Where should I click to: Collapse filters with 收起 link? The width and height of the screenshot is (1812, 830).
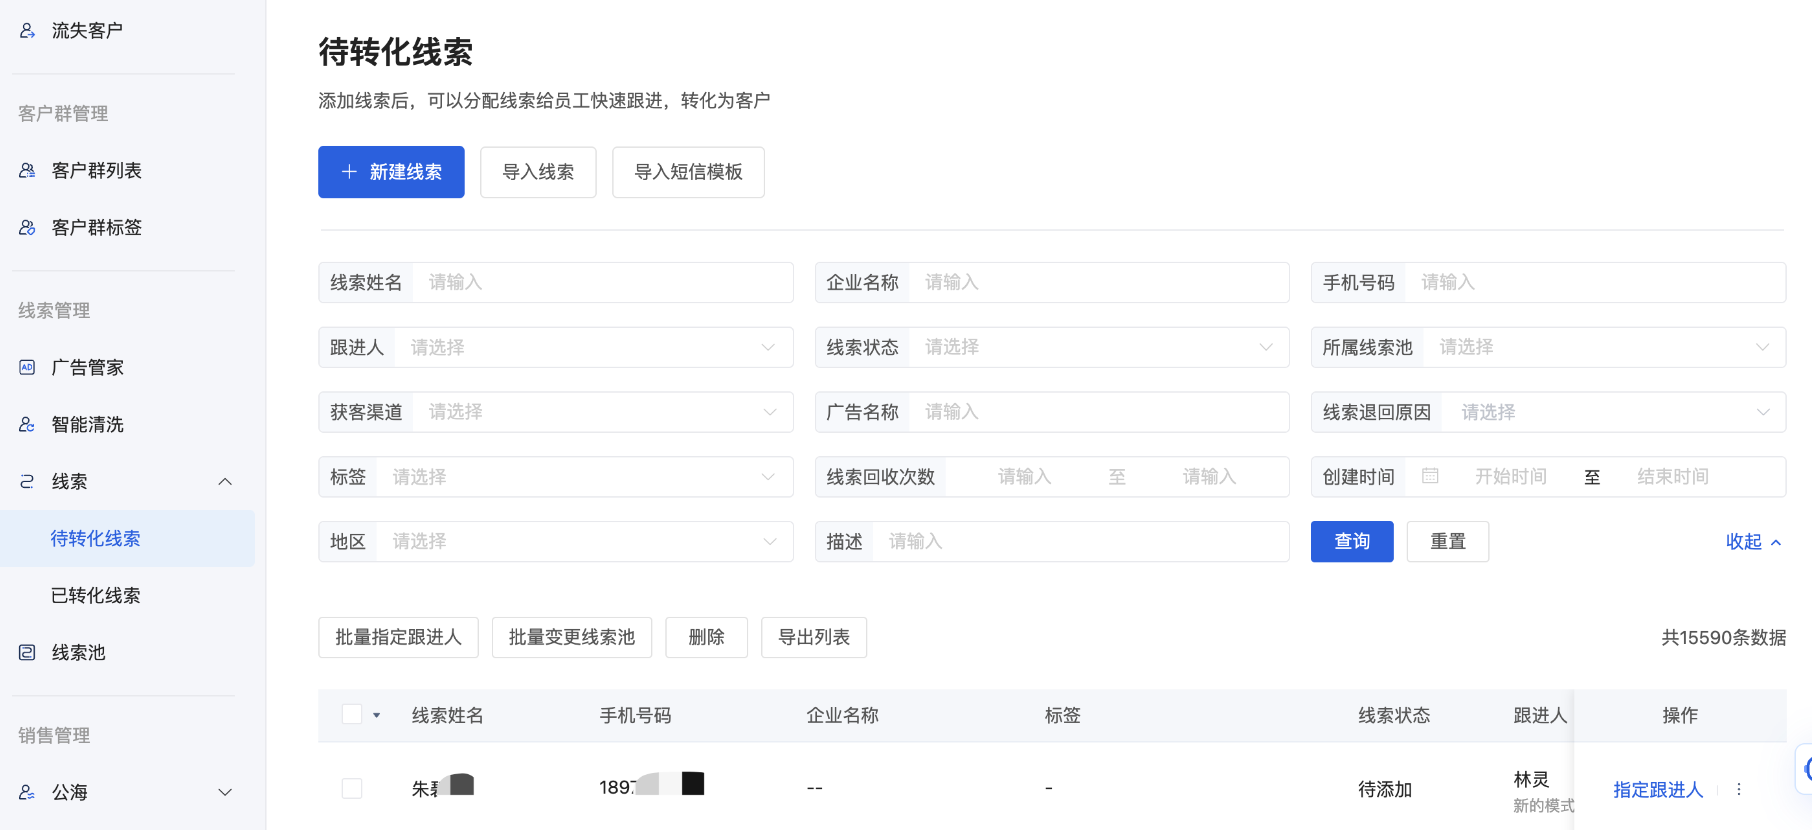tap(1754, 542)
